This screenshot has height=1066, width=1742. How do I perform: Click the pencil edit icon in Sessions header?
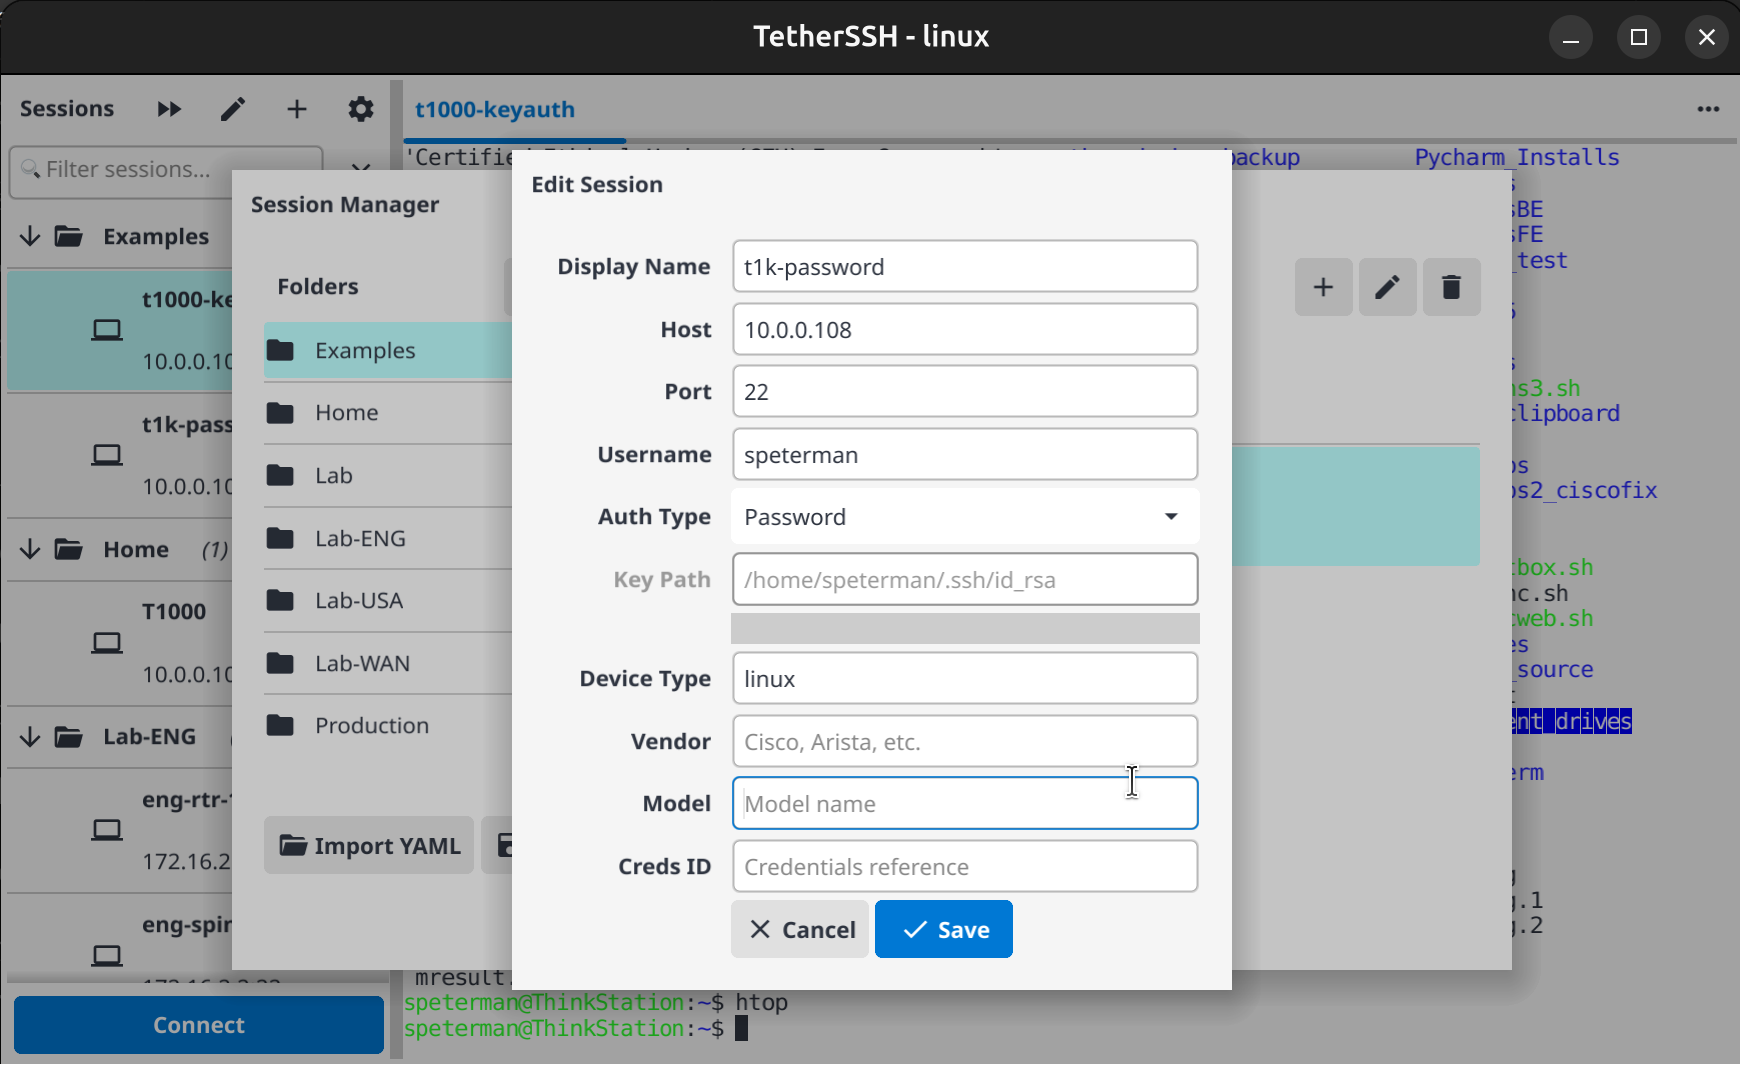pos(233,109)
